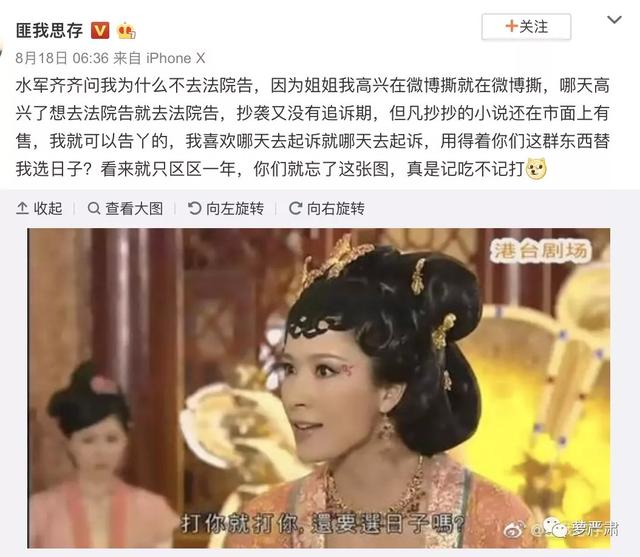
Task: Click the membership crown badge icon
Action: pos(126,31)
